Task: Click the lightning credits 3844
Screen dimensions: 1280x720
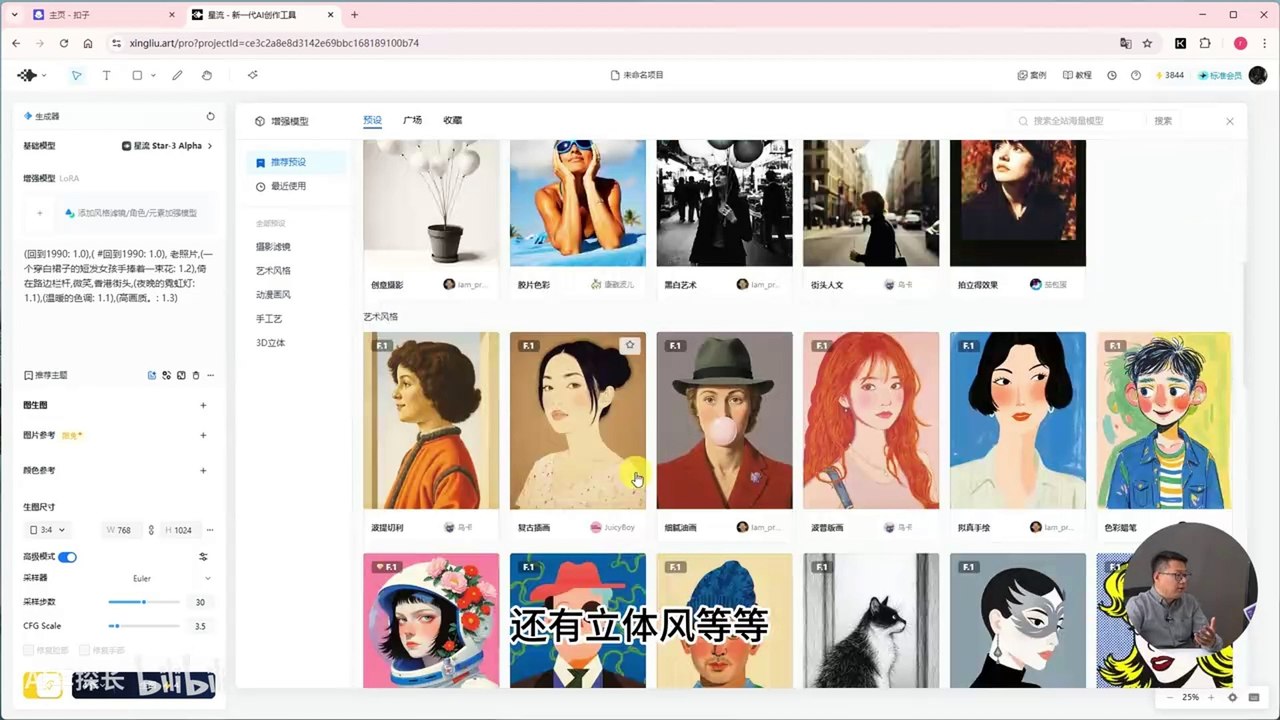Action: [1169, 75]
